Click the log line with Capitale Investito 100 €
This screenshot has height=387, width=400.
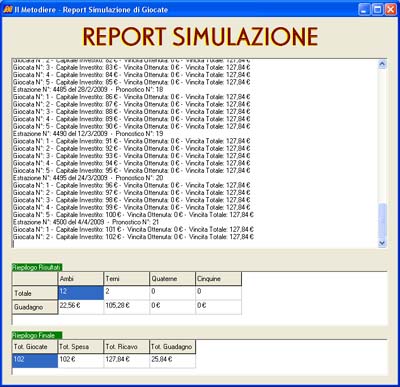(x=133, y=214)
